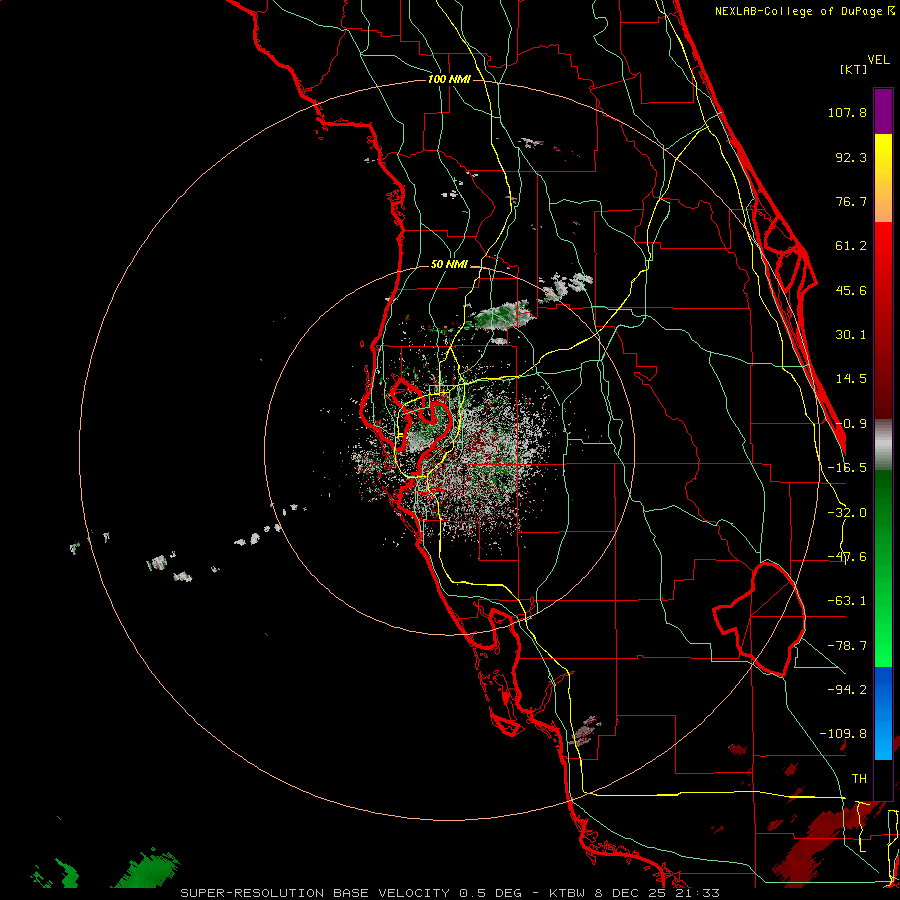Select the -16.5 velocity scale value
This screenshot has width=900, height=900.
point(847,468)
